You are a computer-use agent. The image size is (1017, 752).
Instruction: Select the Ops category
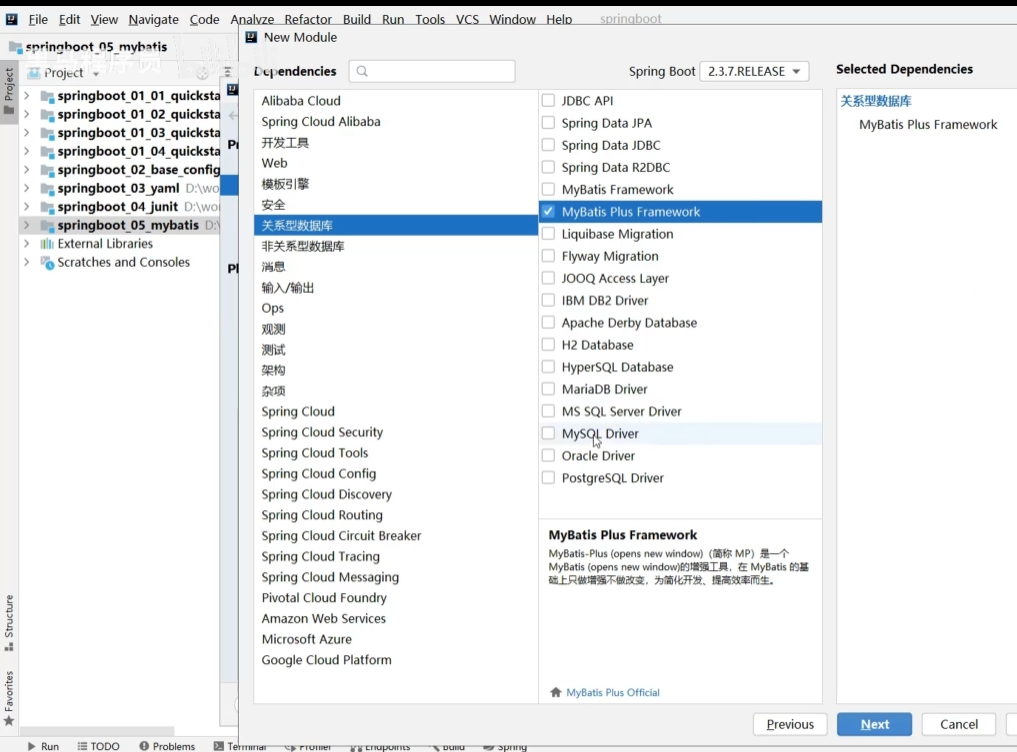point(396,308)
